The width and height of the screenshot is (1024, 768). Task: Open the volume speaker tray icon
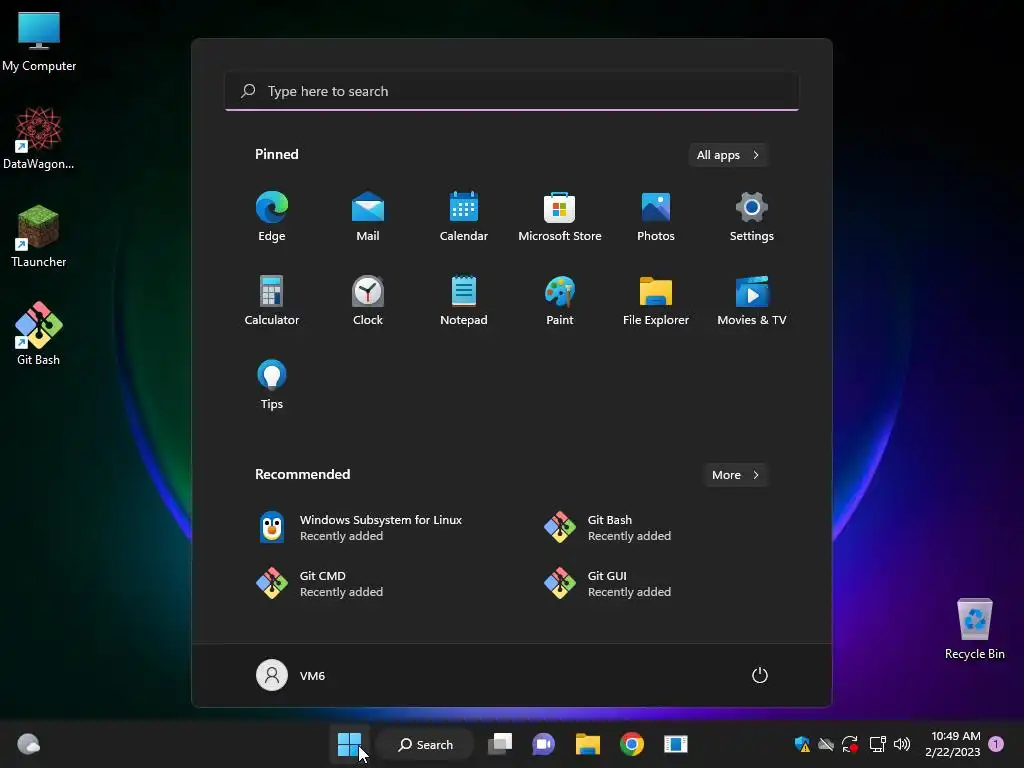coord(902,744)
